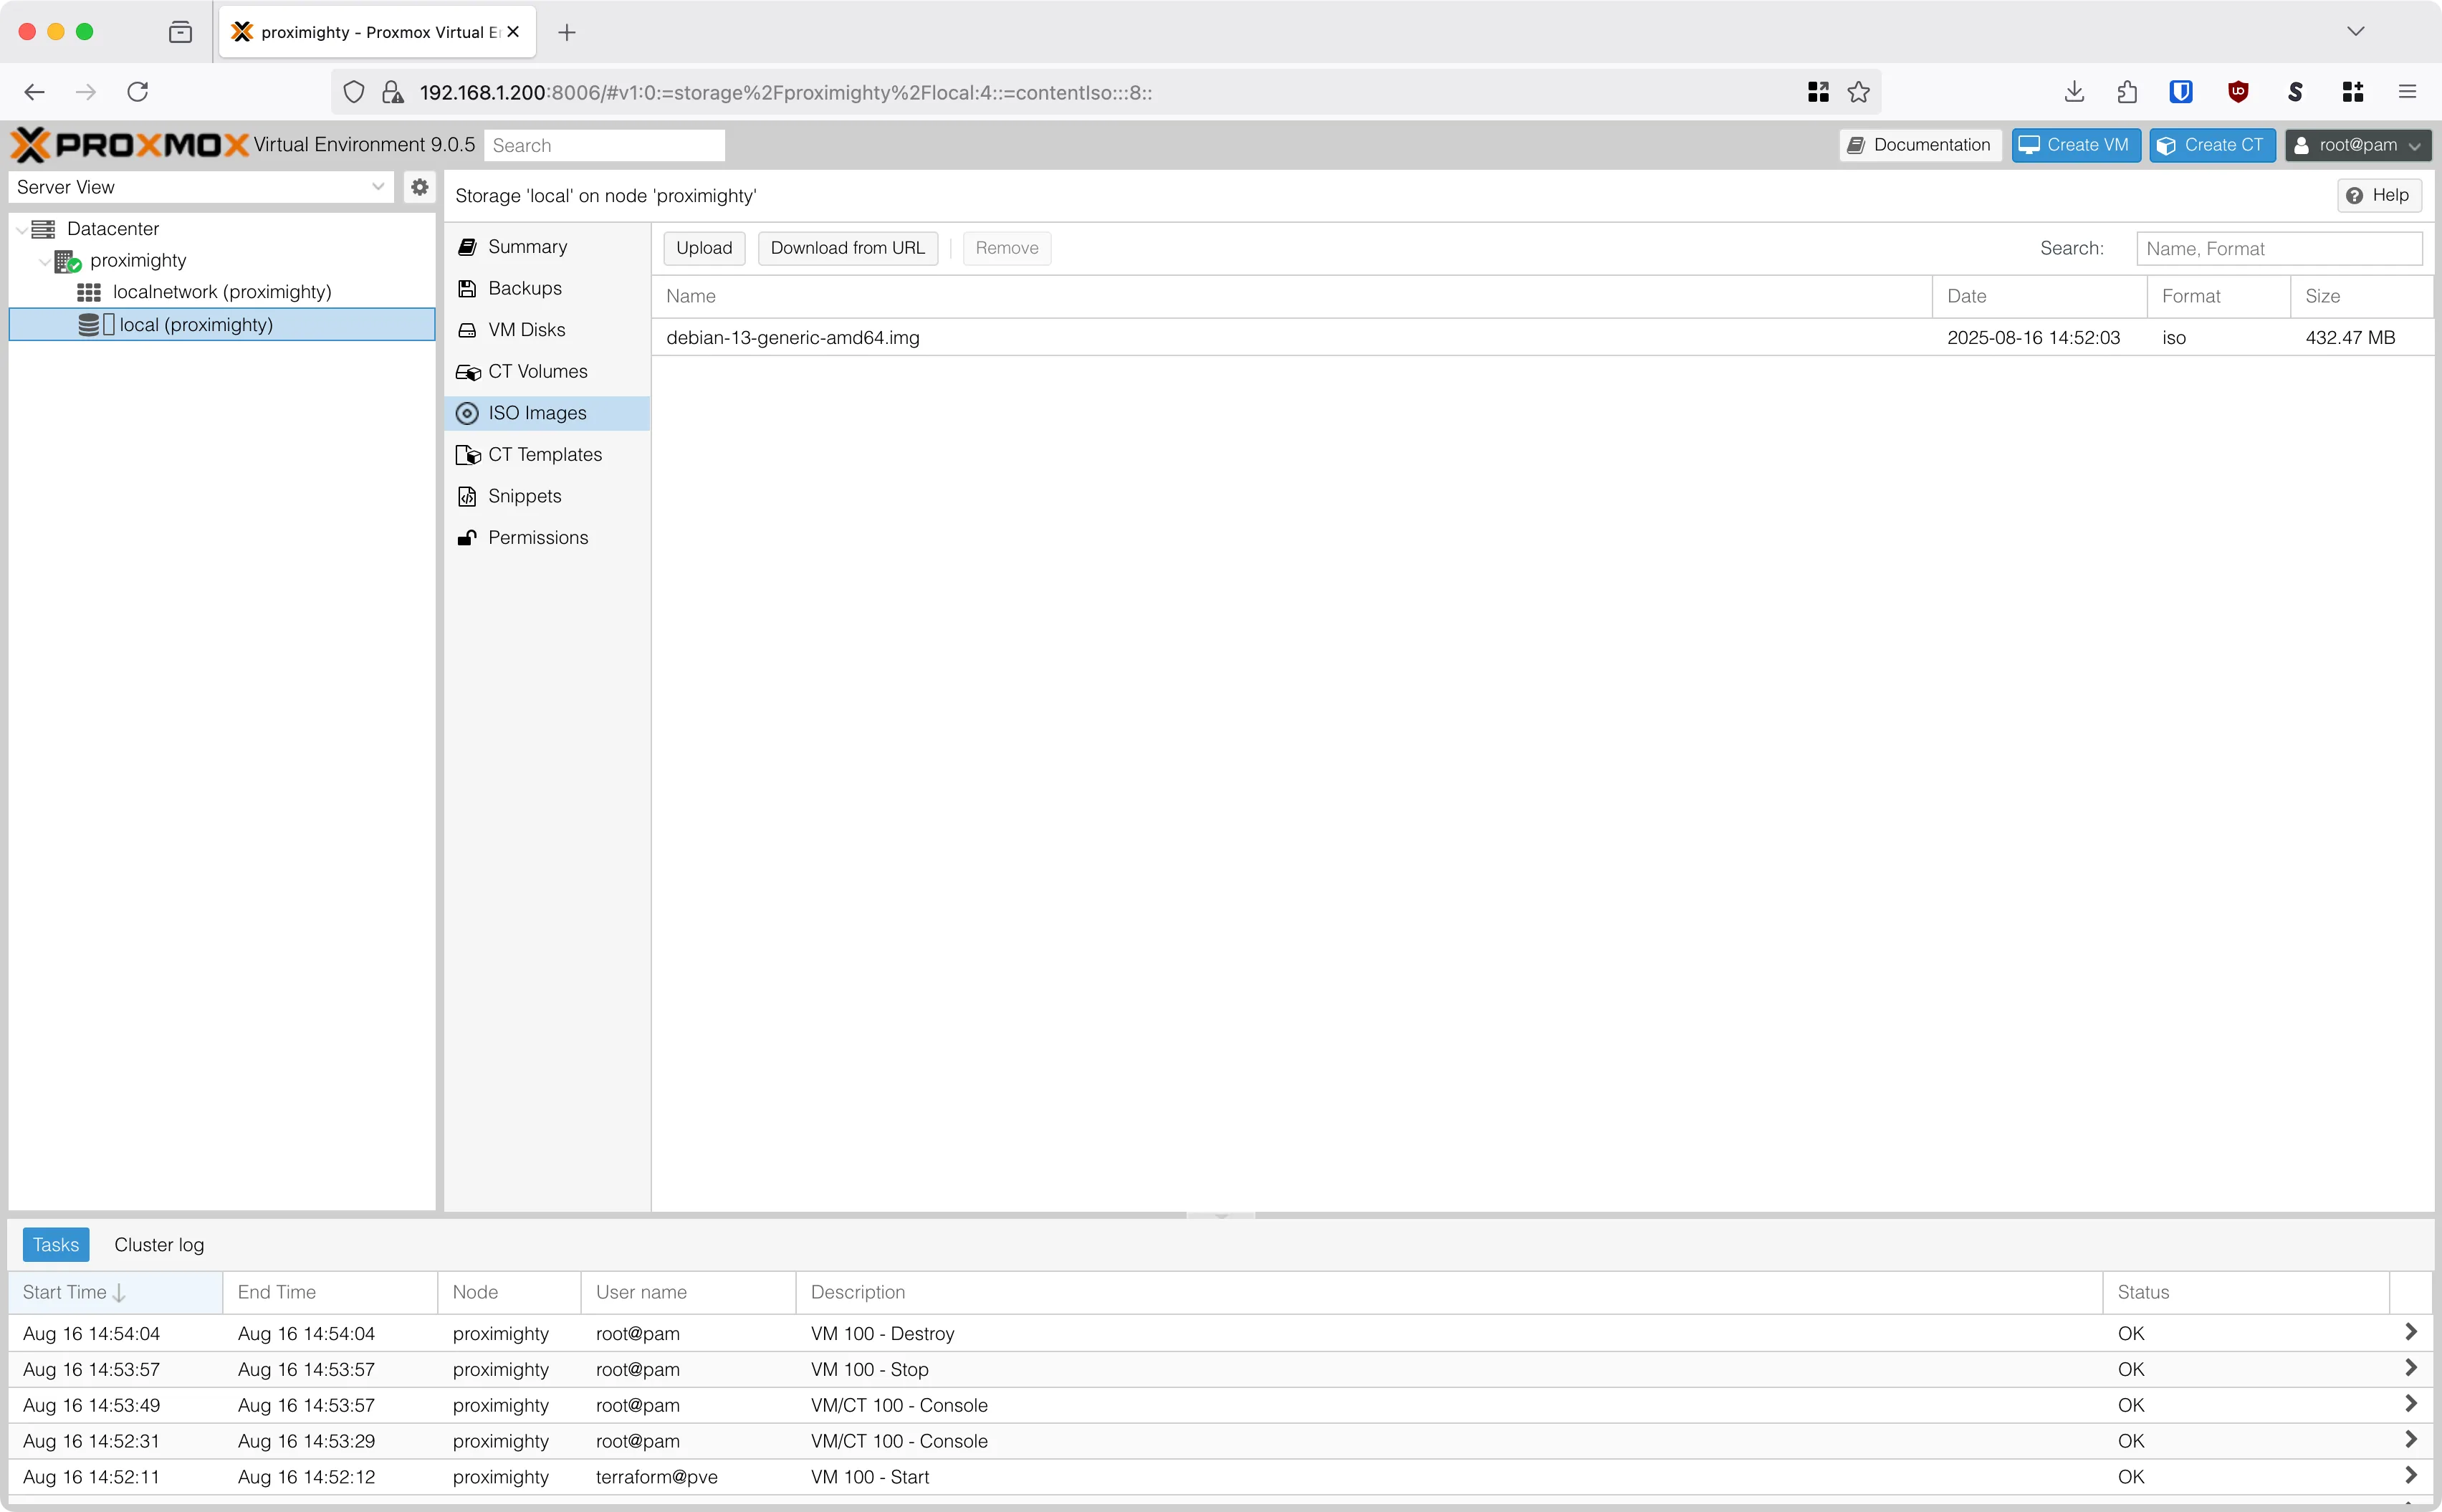Click Download from URL
The image size is (2442, 1512).
[848, 247]
